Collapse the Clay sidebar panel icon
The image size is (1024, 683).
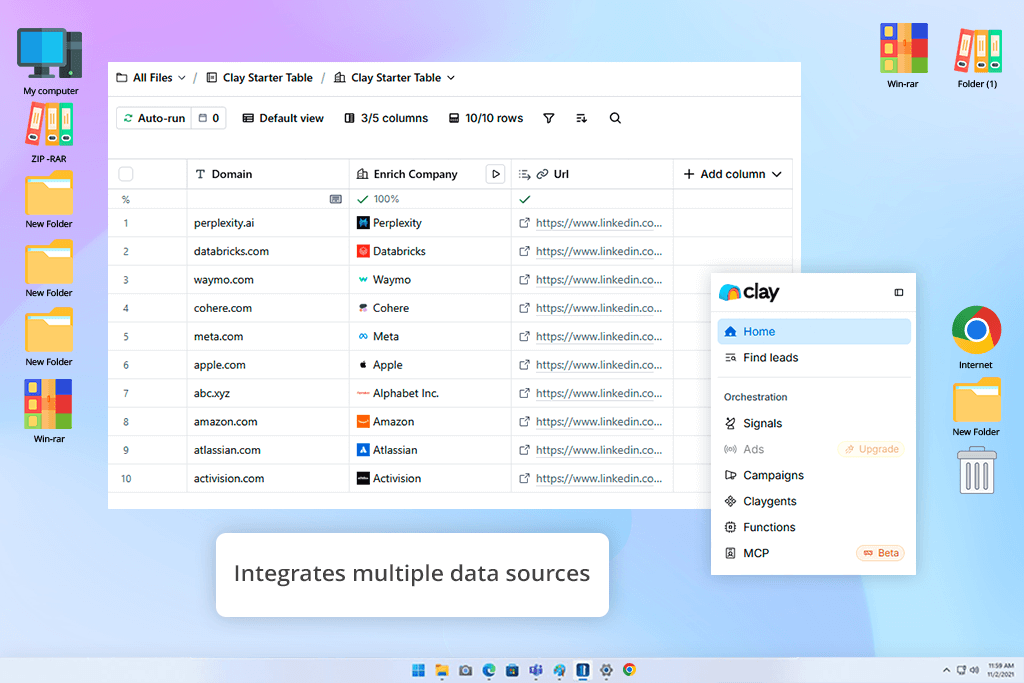tap(899, 293)
